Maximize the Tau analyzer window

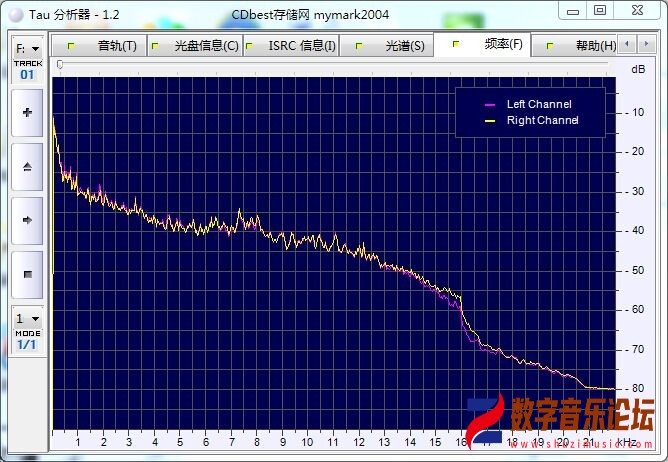coord(600,11)
